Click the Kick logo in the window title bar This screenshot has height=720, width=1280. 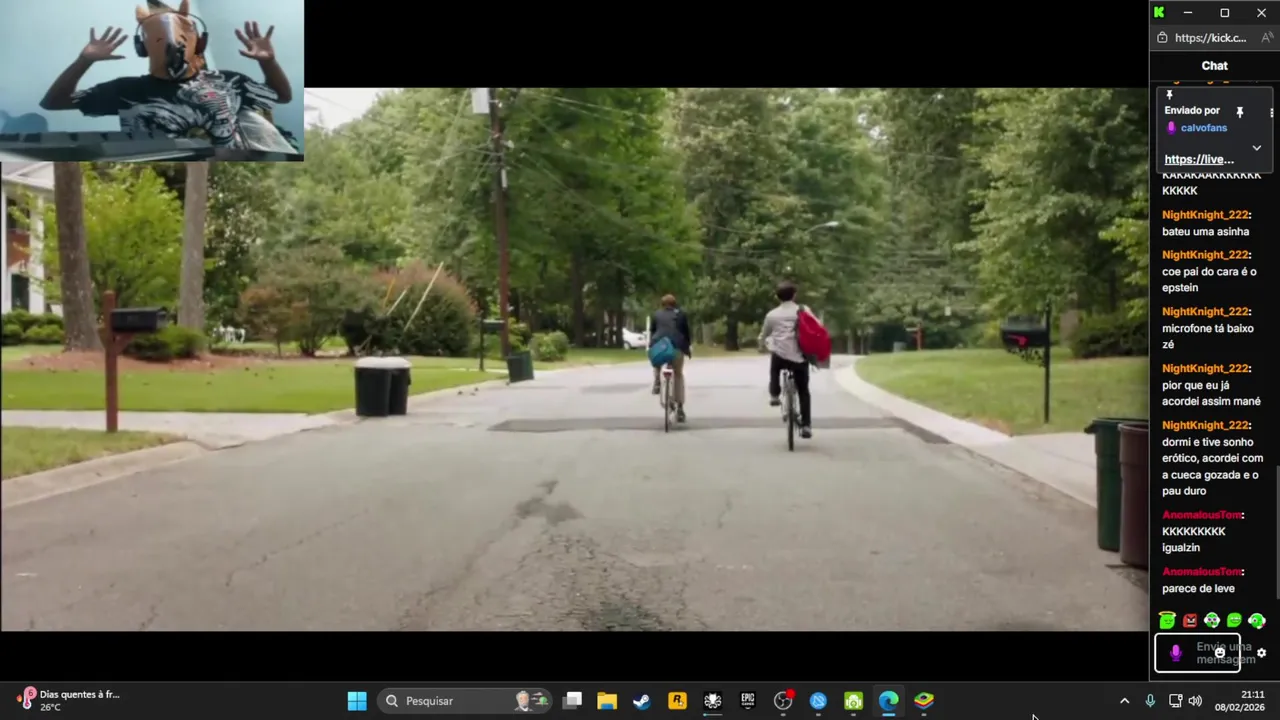pyautogui.click(x=1159, y=12)
